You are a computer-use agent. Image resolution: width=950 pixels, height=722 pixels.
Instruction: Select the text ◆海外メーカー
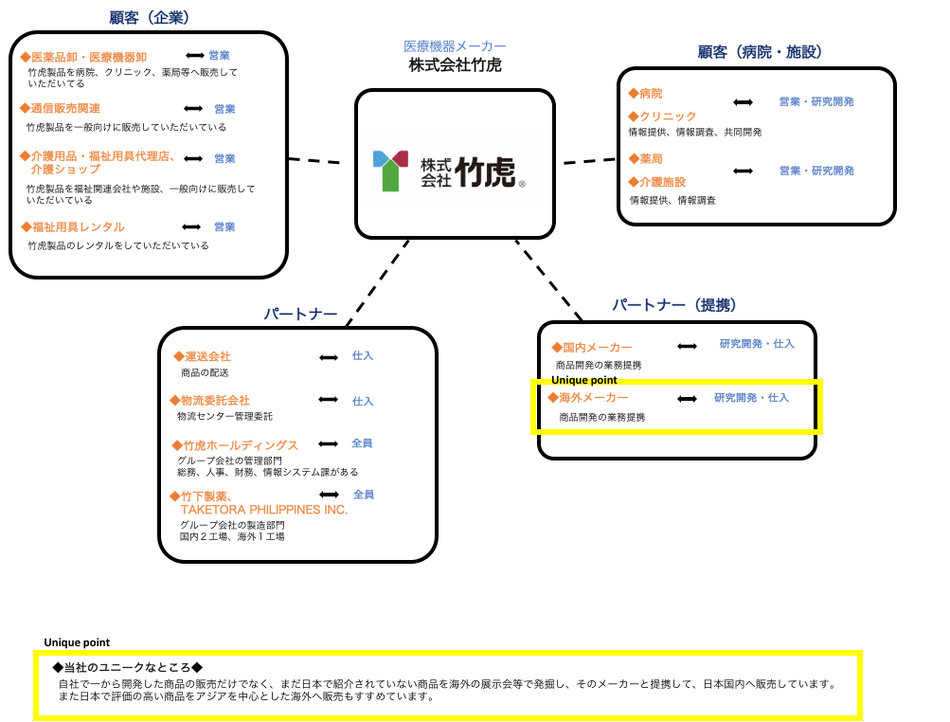[588, 398]
